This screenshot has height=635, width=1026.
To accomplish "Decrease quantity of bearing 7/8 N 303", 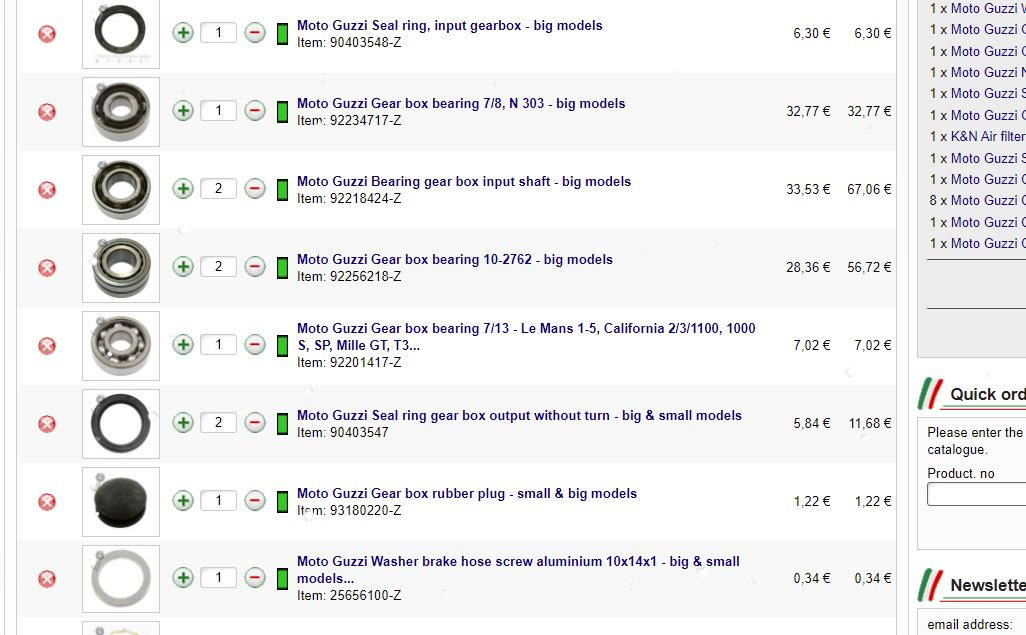I will (x=255, y=111).
